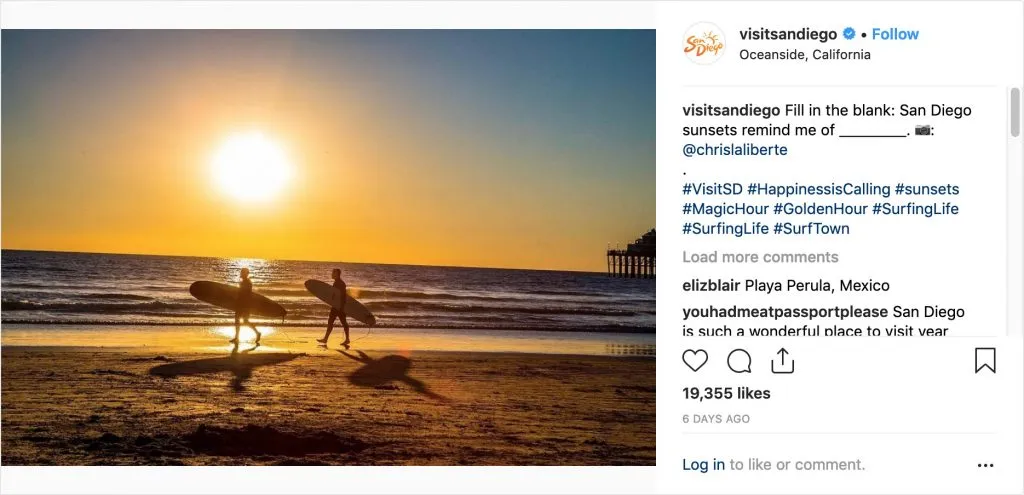Follow the visitsandiego account

click(895, 34)
